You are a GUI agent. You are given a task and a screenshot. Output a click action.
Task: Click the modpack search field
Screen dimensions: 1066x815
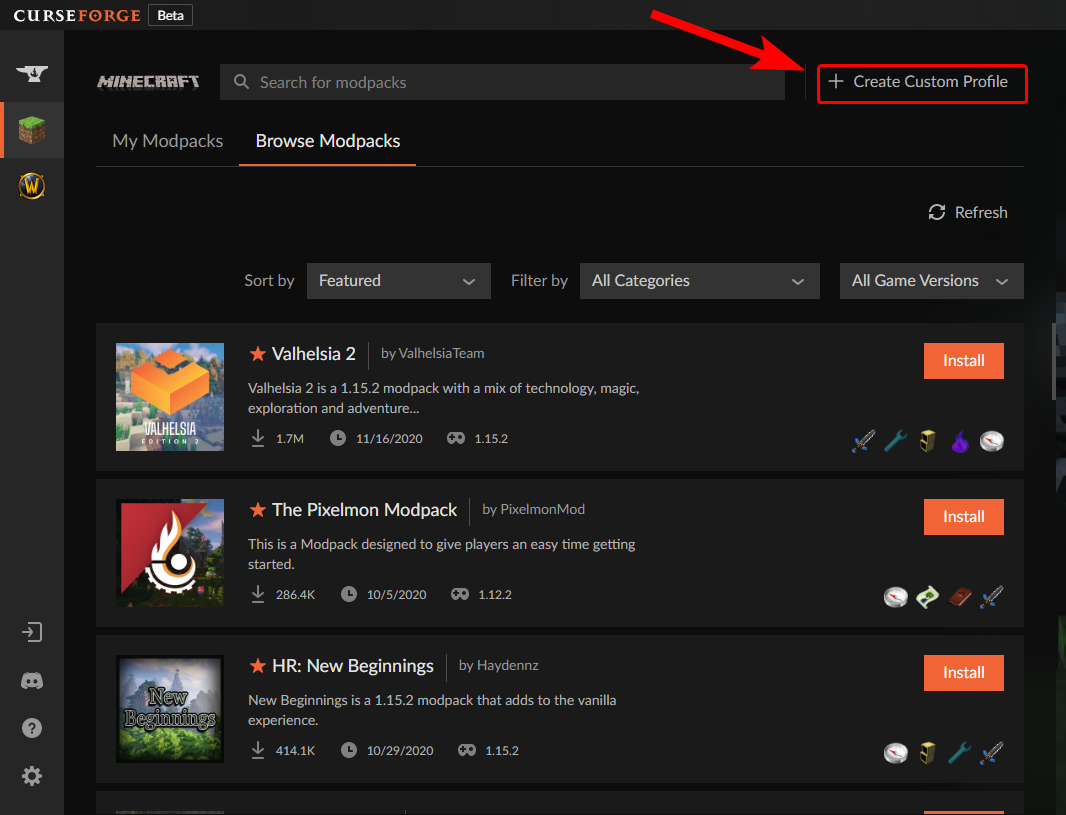click(x=502, y=81)
